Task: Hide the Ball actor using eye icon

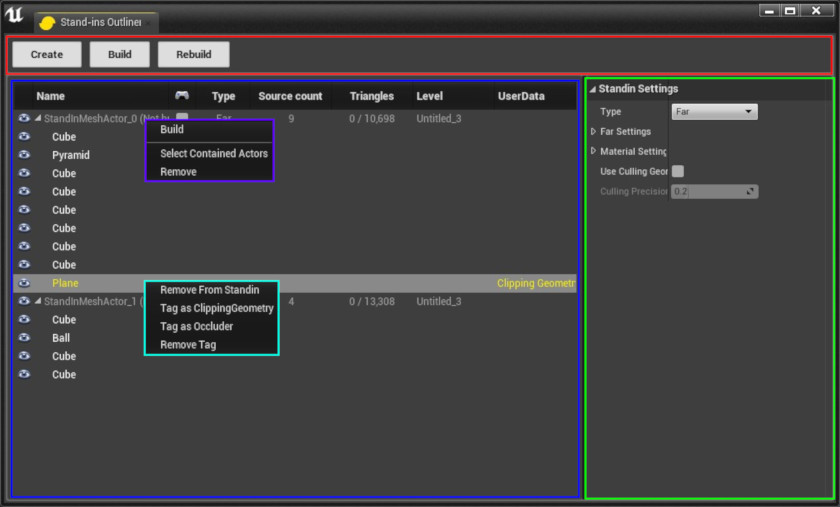Action: click(x=24, y=338)
